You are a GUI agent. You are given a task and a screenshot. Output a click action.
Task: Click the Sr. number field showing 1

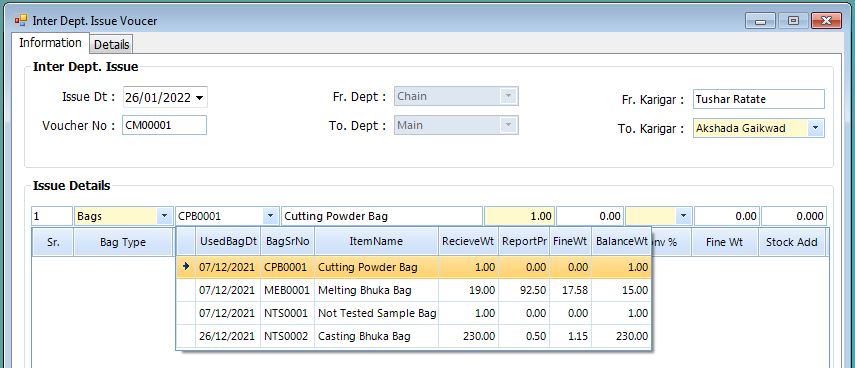pos(52,216)
